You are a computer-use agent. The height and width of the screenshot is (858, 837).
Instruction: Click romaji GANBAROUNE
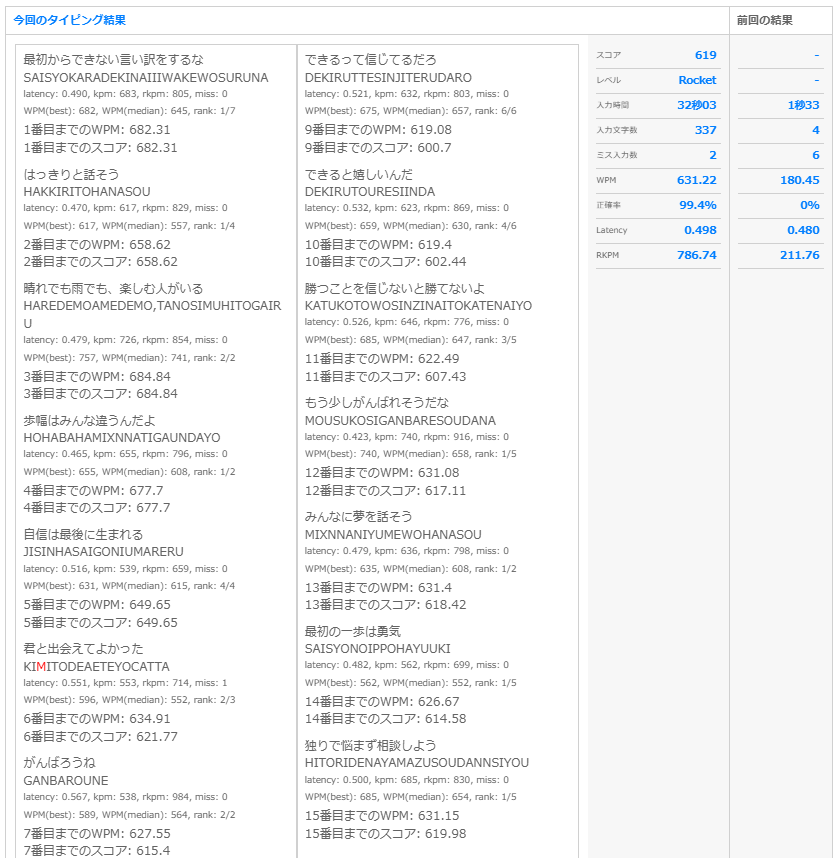coord(66,781)
